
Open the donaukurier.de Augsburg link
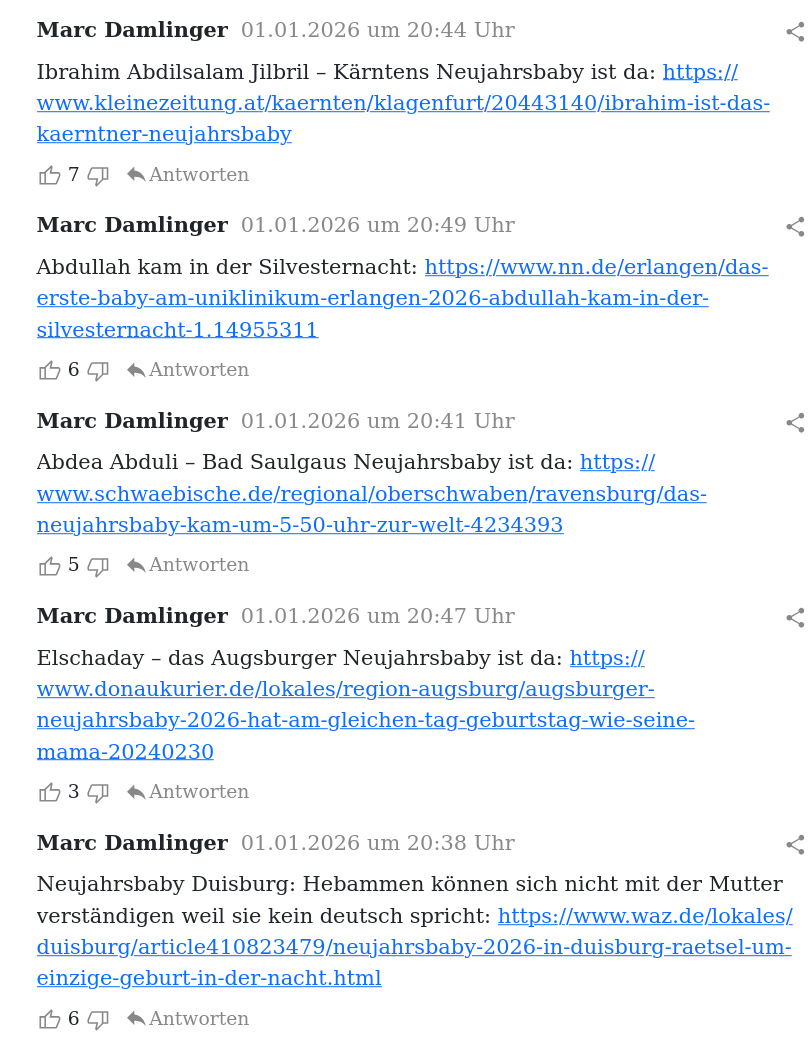point(366,704)
